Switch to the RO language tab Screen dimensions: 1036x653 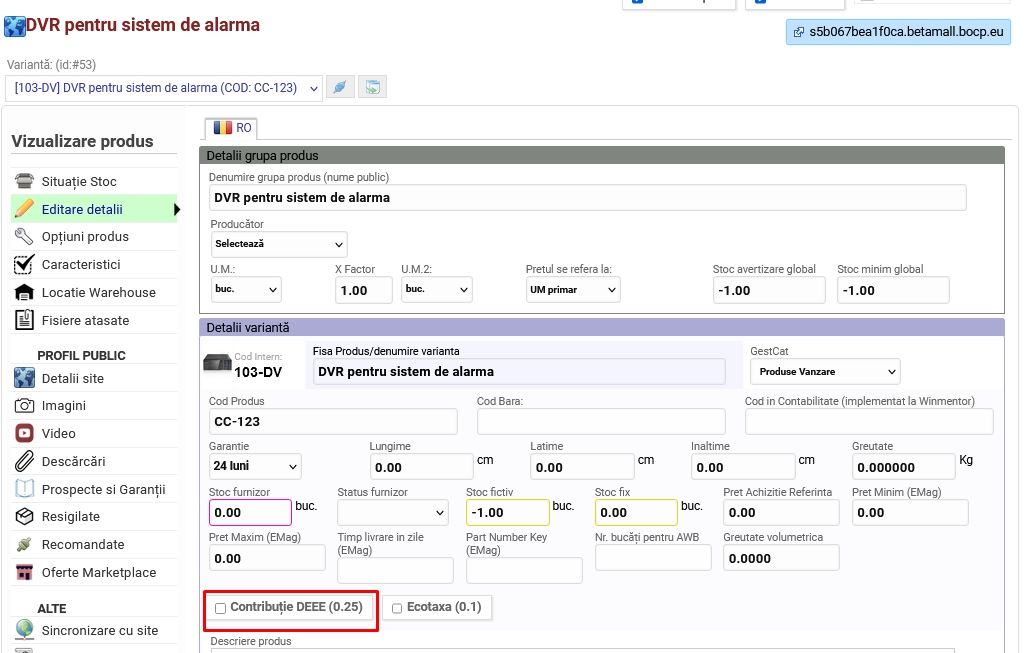coord(231,128)
